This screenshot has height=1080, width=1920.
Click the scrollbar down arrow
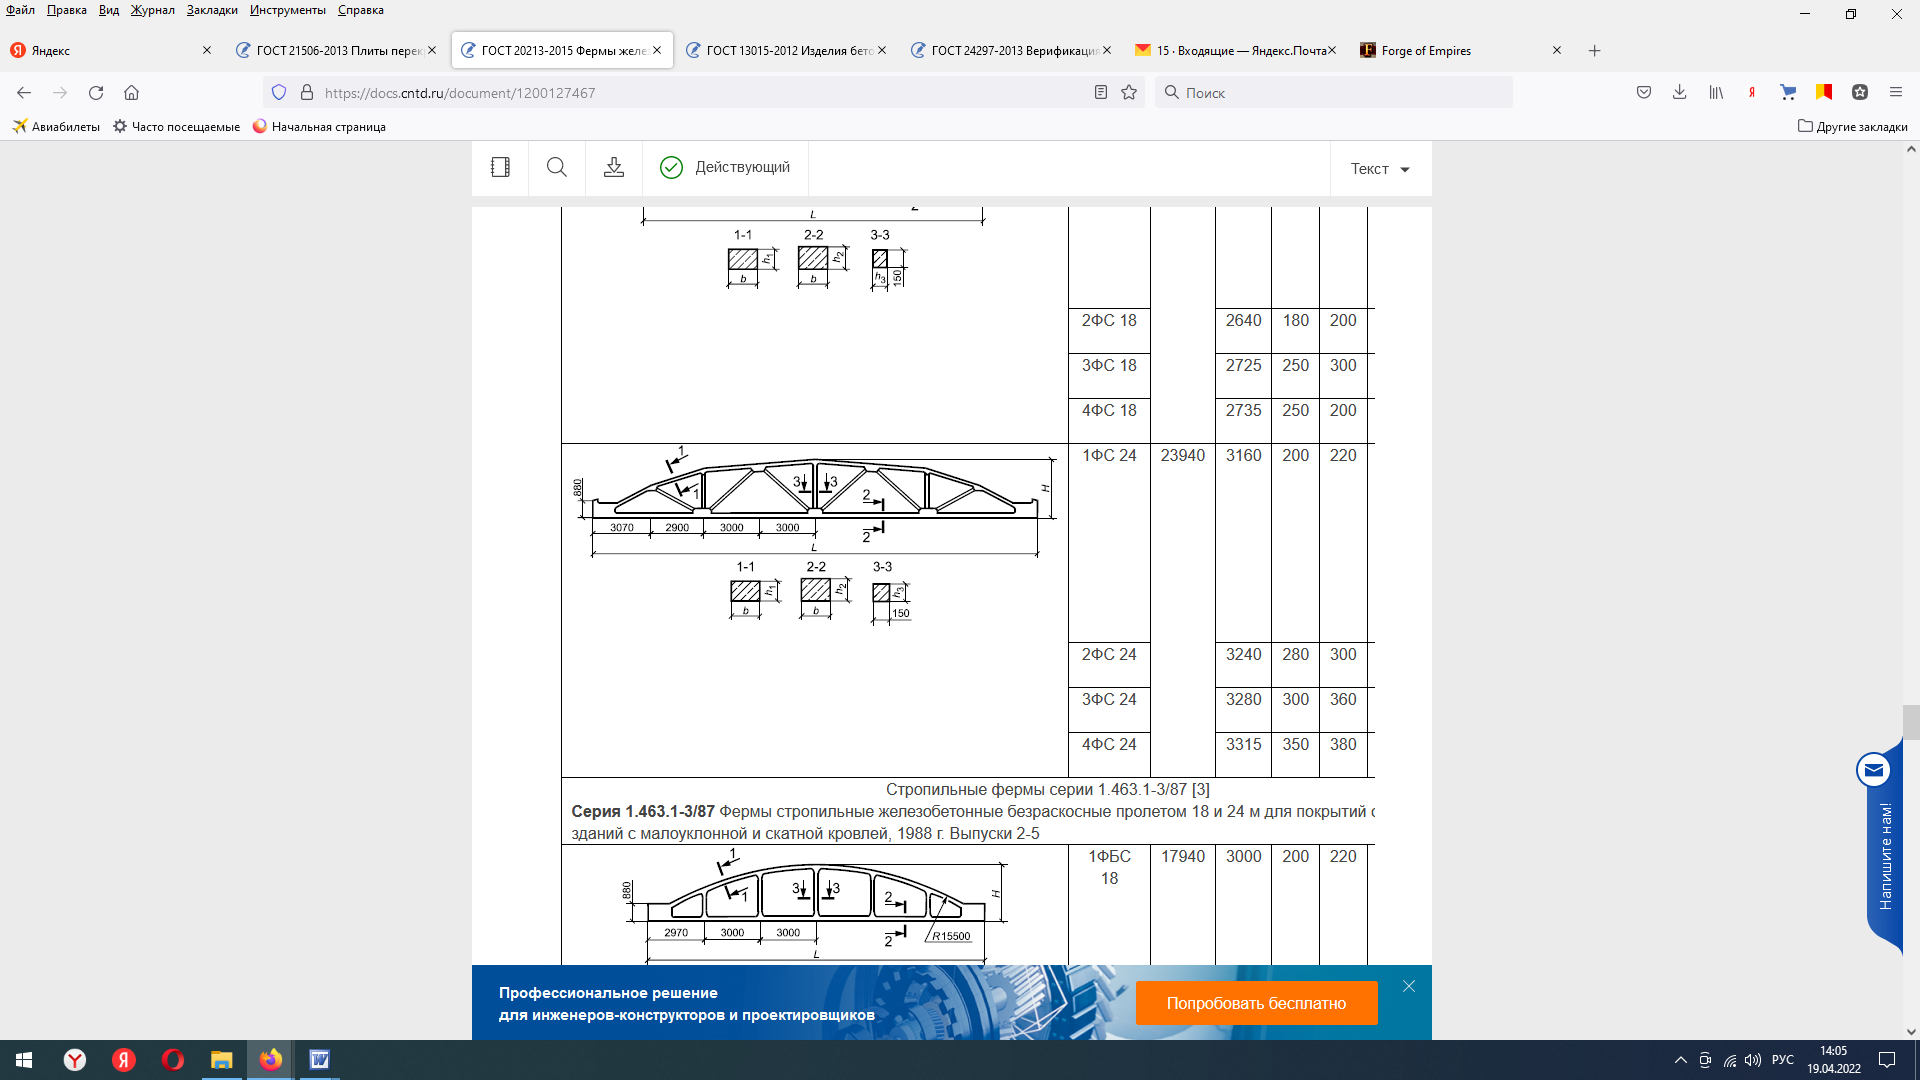(x=1911, y=1032)
